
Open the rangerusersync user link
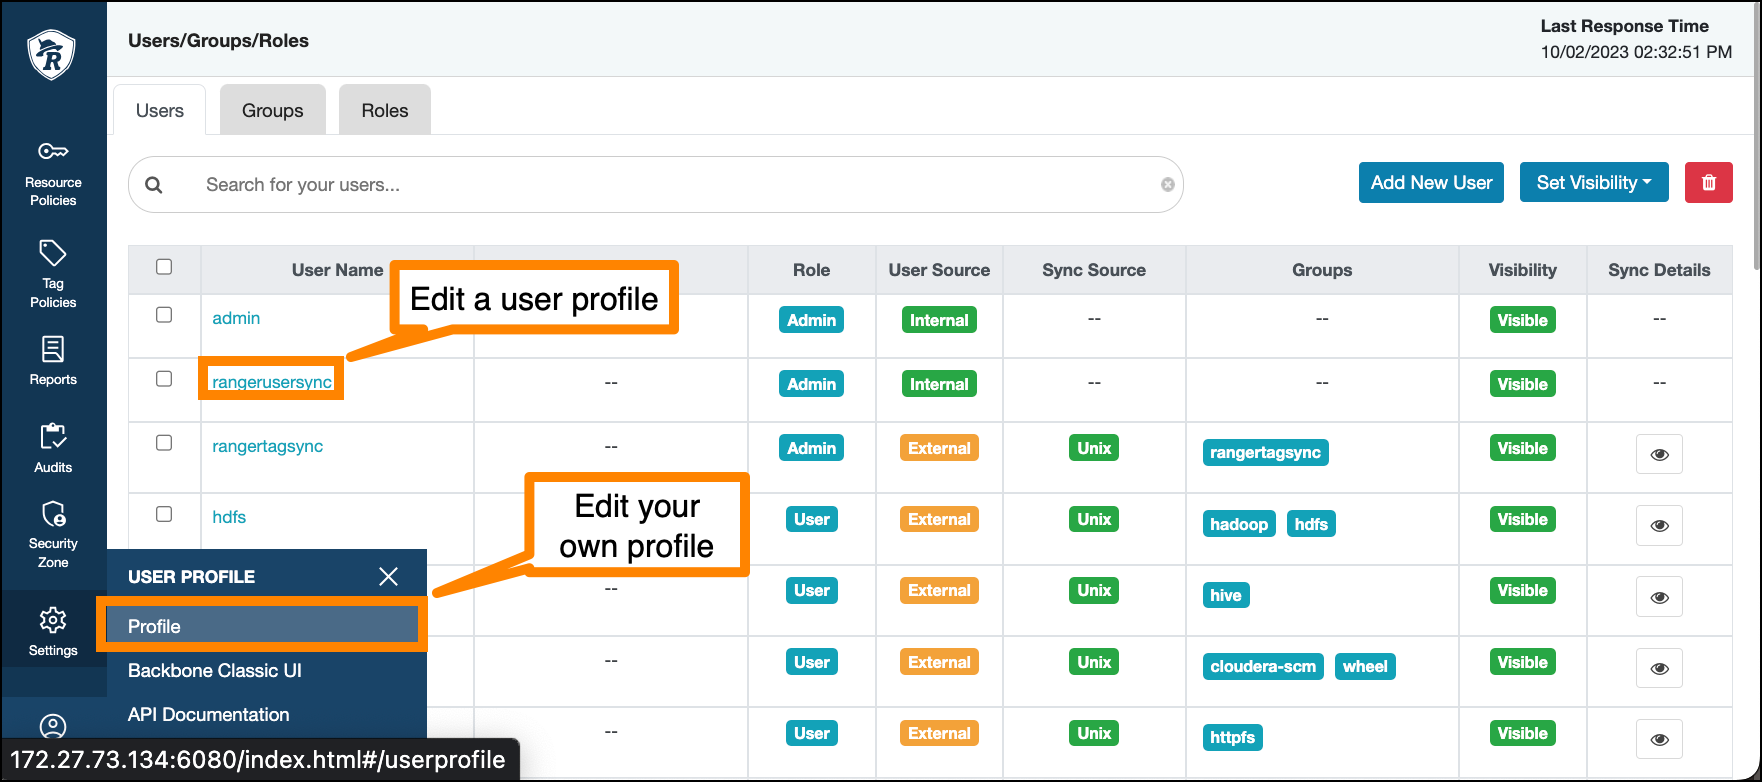(271, 382)
